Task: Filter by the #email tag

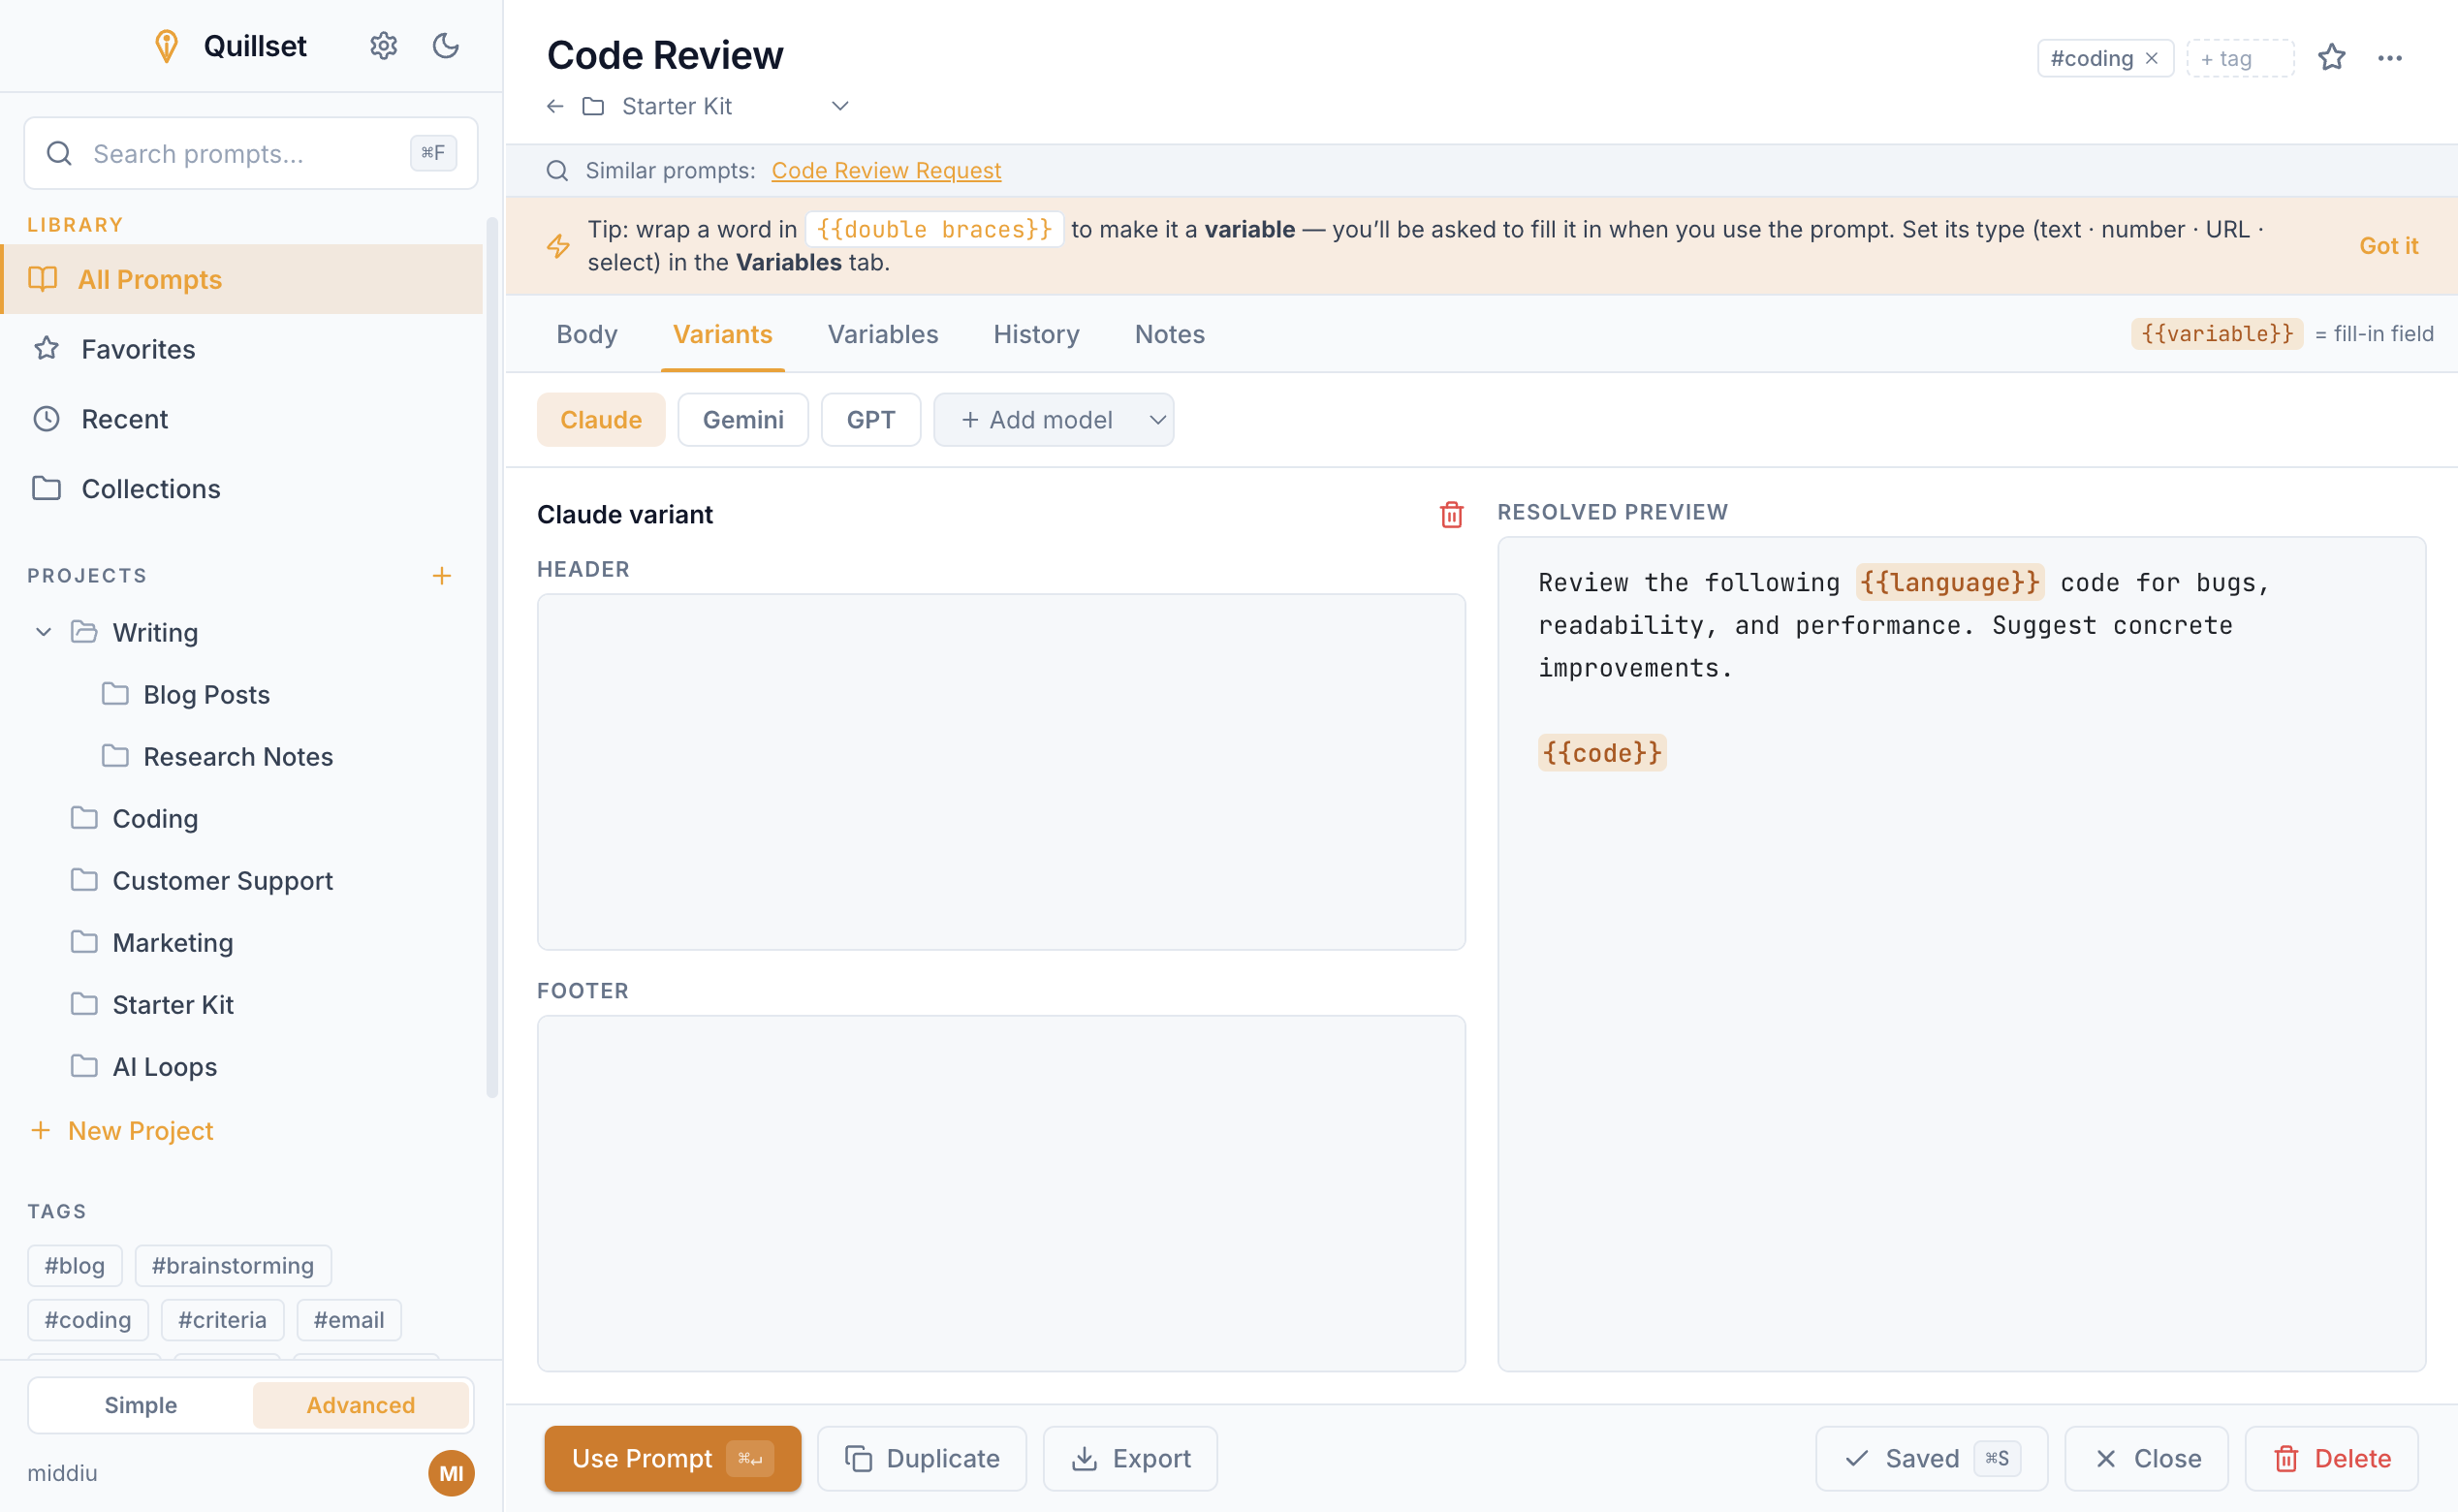Action: click(x=349, y=1320)
